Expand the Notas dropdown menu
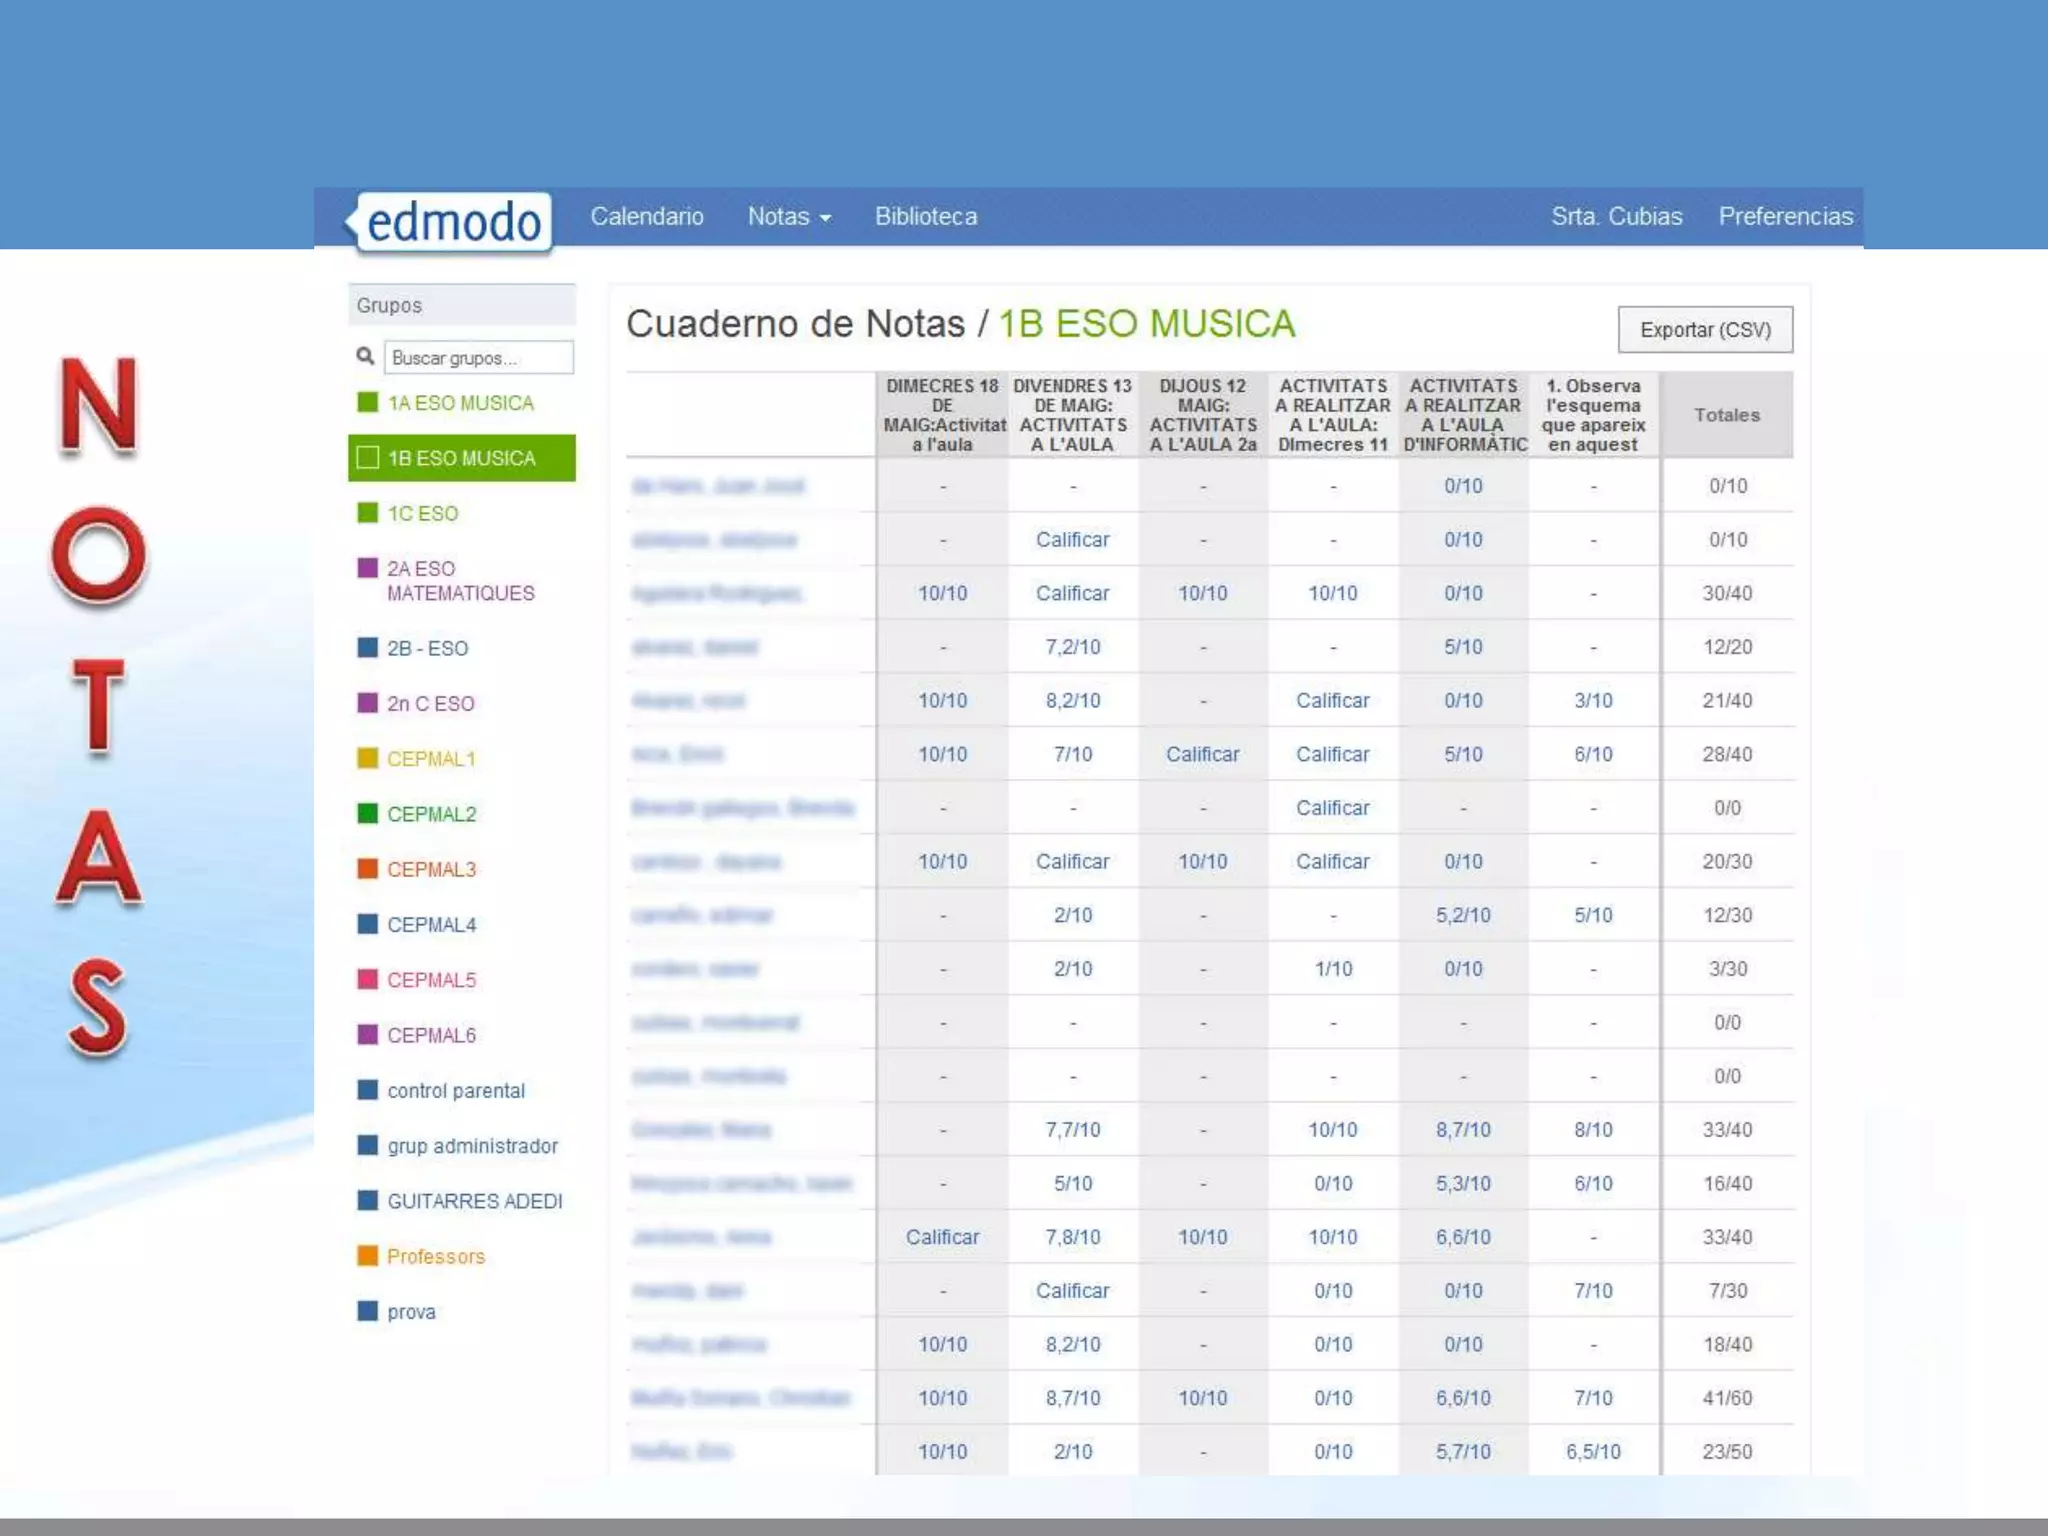 (789, 216)
